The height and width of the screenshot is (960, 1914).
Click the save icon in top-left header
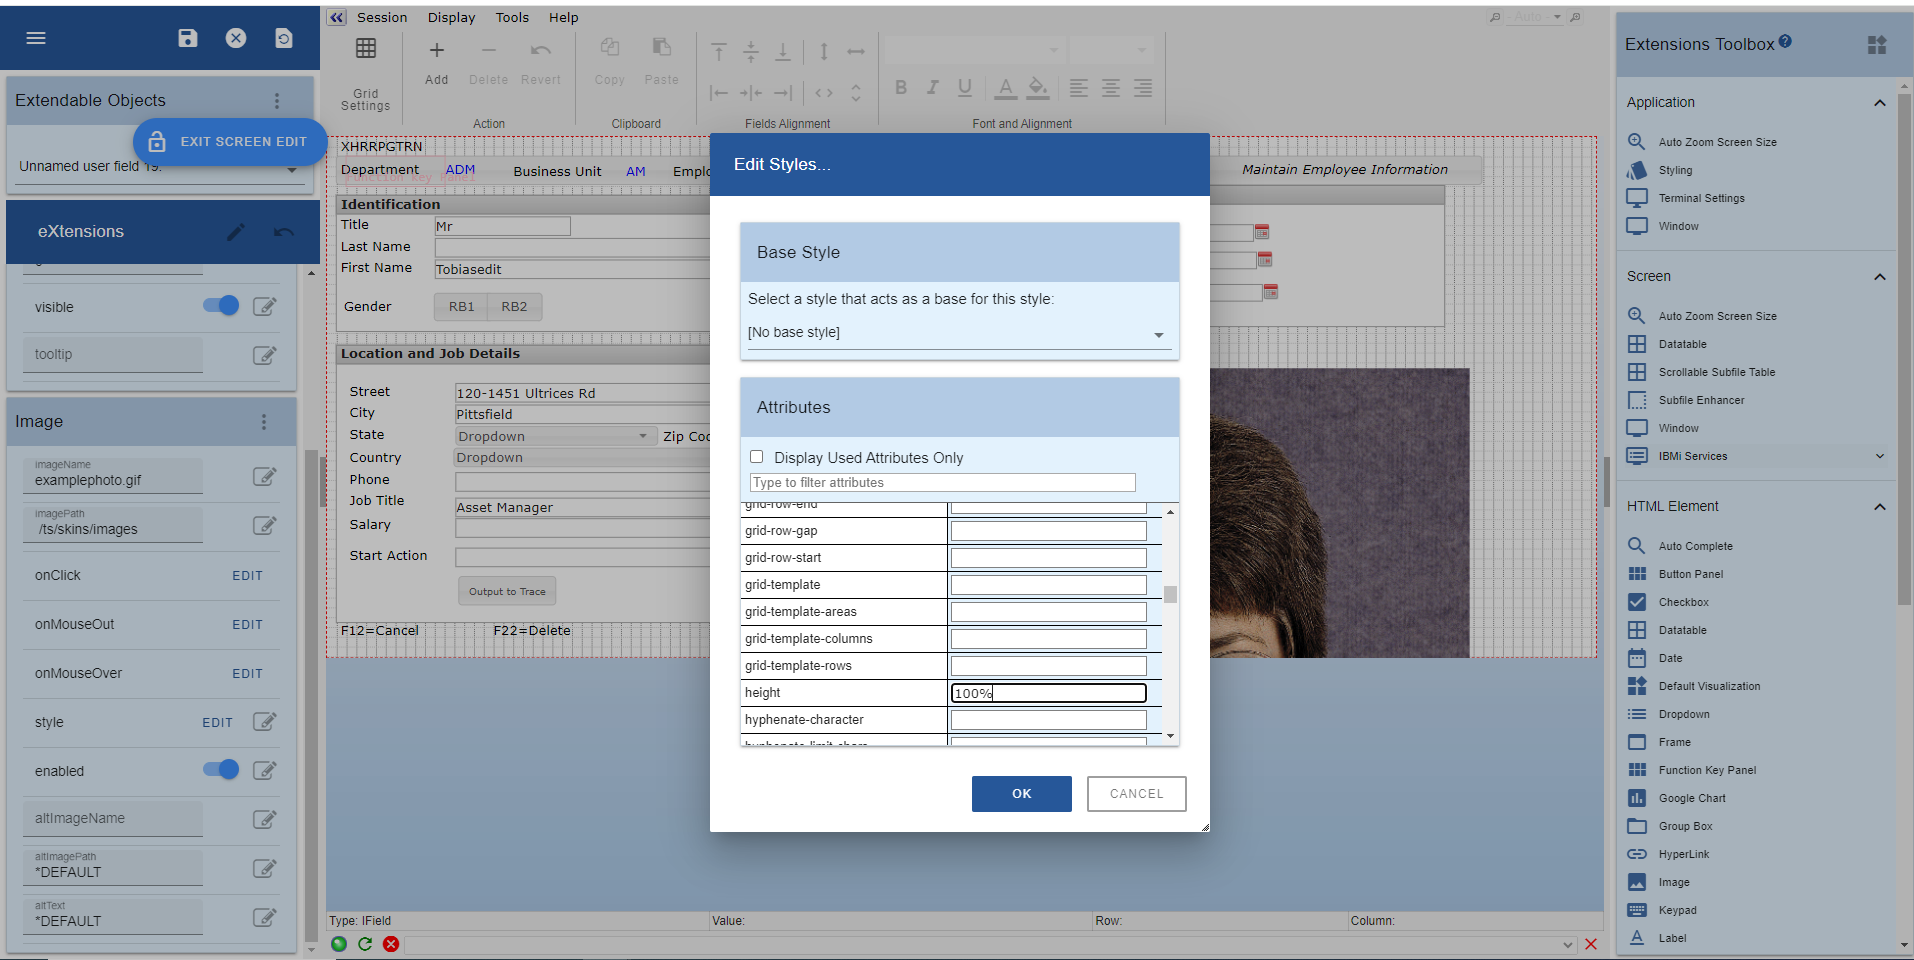click(187, 38)
